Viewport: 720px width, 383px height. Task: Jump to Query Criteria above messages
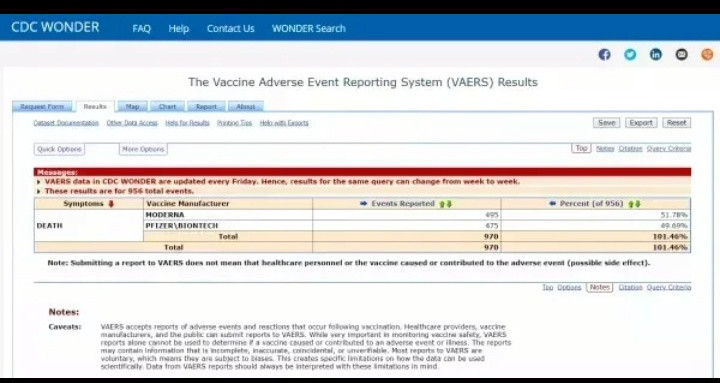click(x=669, y=149)
